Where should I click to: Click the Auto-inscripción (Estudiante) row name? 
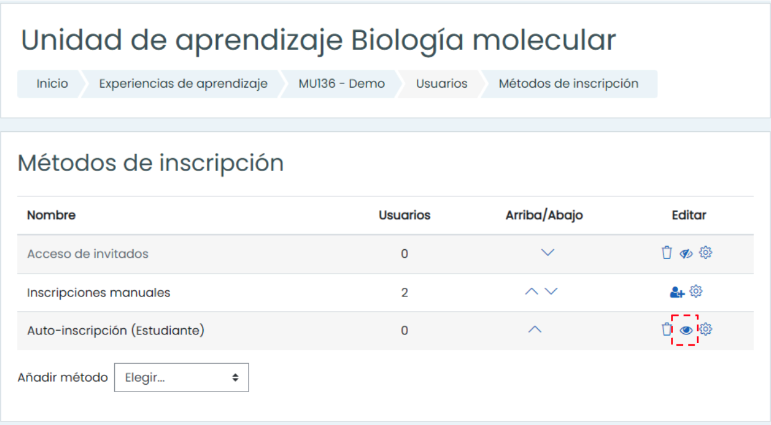tap(116, 331)
